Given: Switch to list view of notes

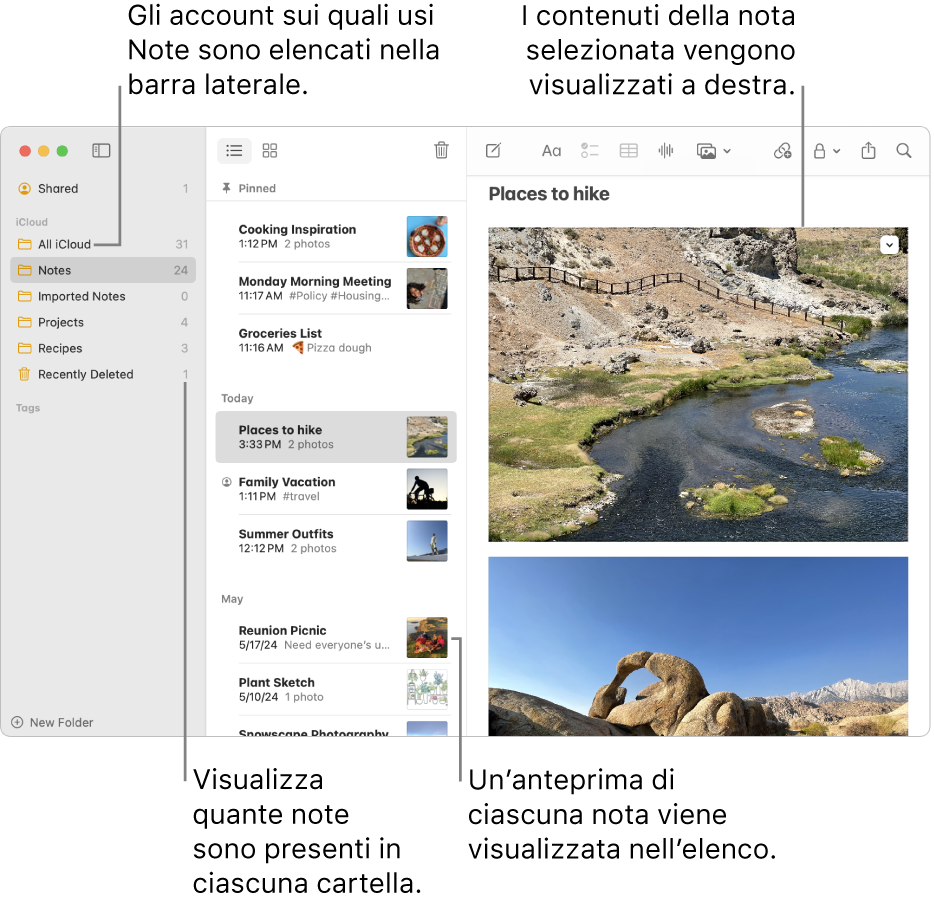Looking at the screenshot, I should coord(234,151).
